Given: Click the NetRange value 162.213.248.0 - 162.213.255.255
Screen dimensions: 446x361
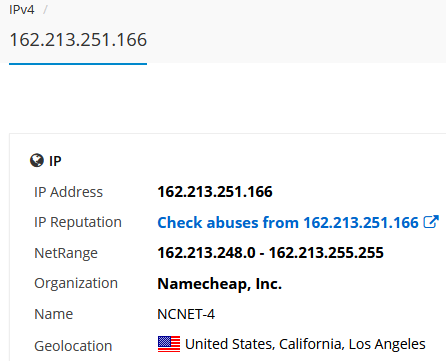Looking at the screenshot, I should 271,253.
